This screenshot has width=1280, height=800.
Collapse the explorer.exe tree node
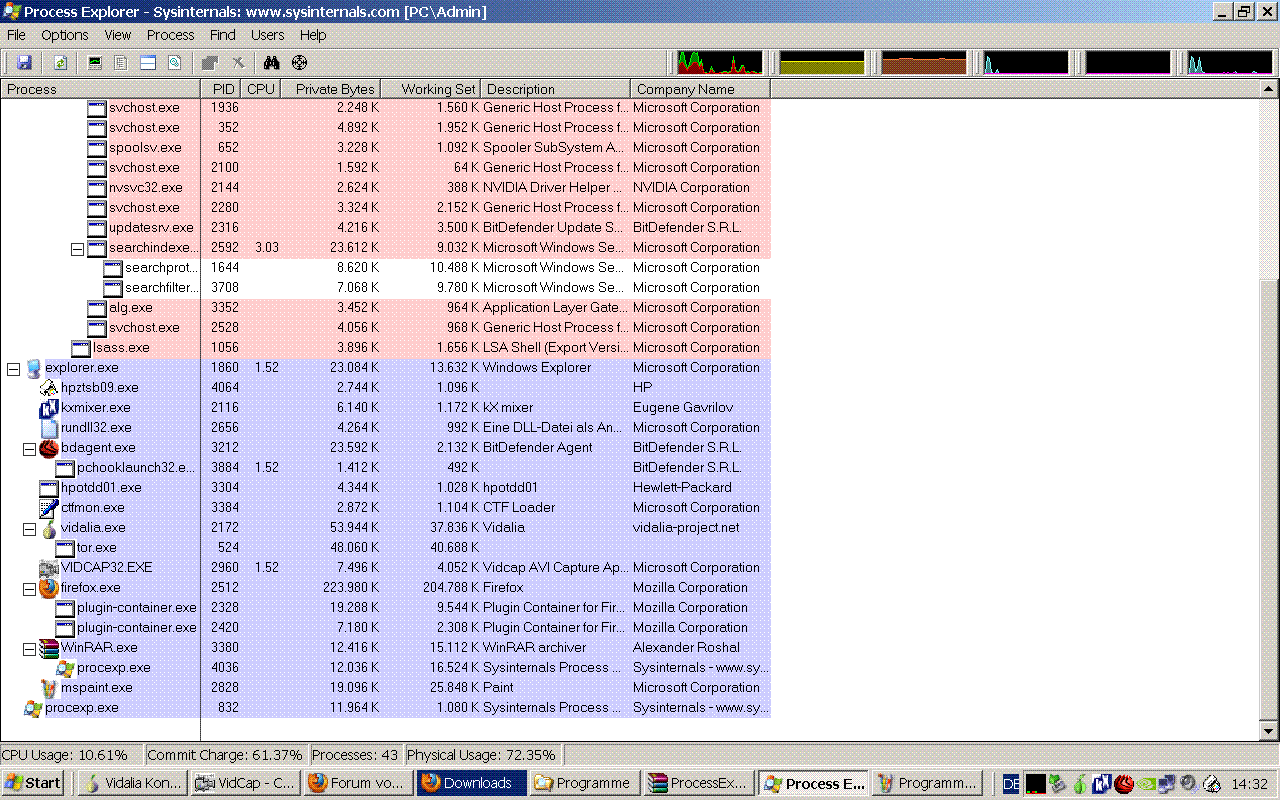click(x=13, y=369)
